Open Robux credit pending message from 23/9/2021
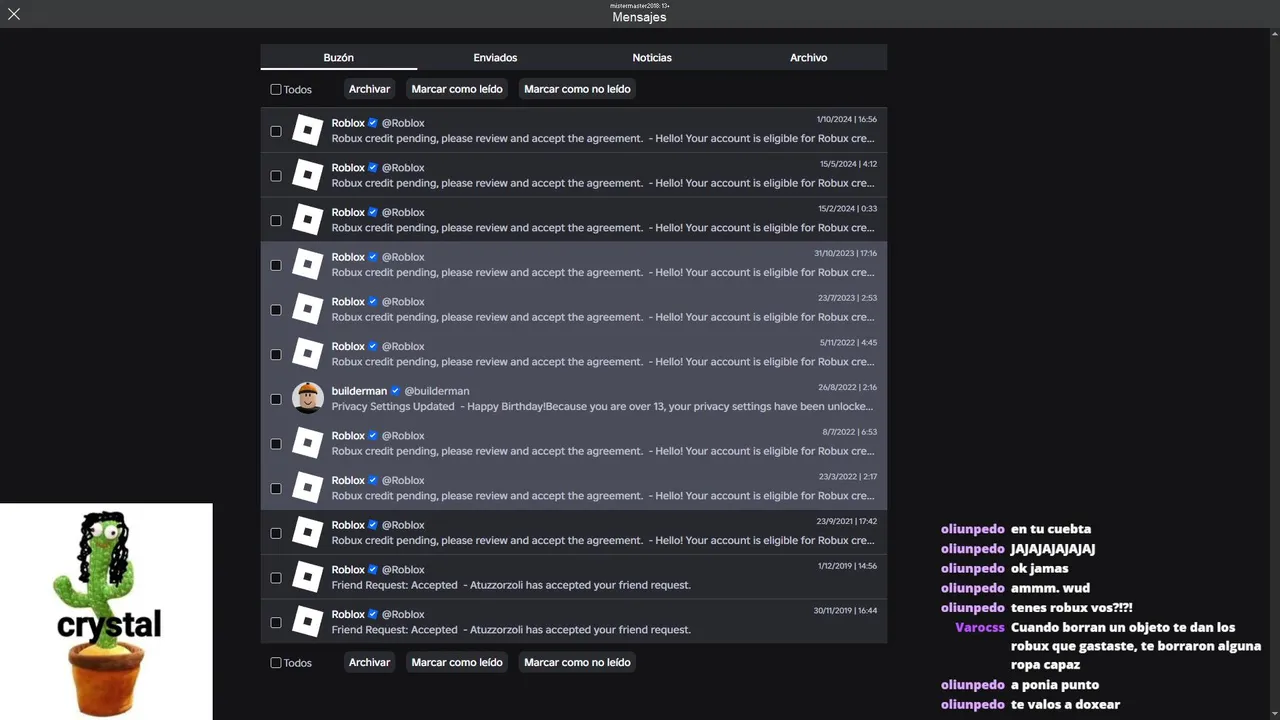1280x720 pixels. (x=574, y=532)
